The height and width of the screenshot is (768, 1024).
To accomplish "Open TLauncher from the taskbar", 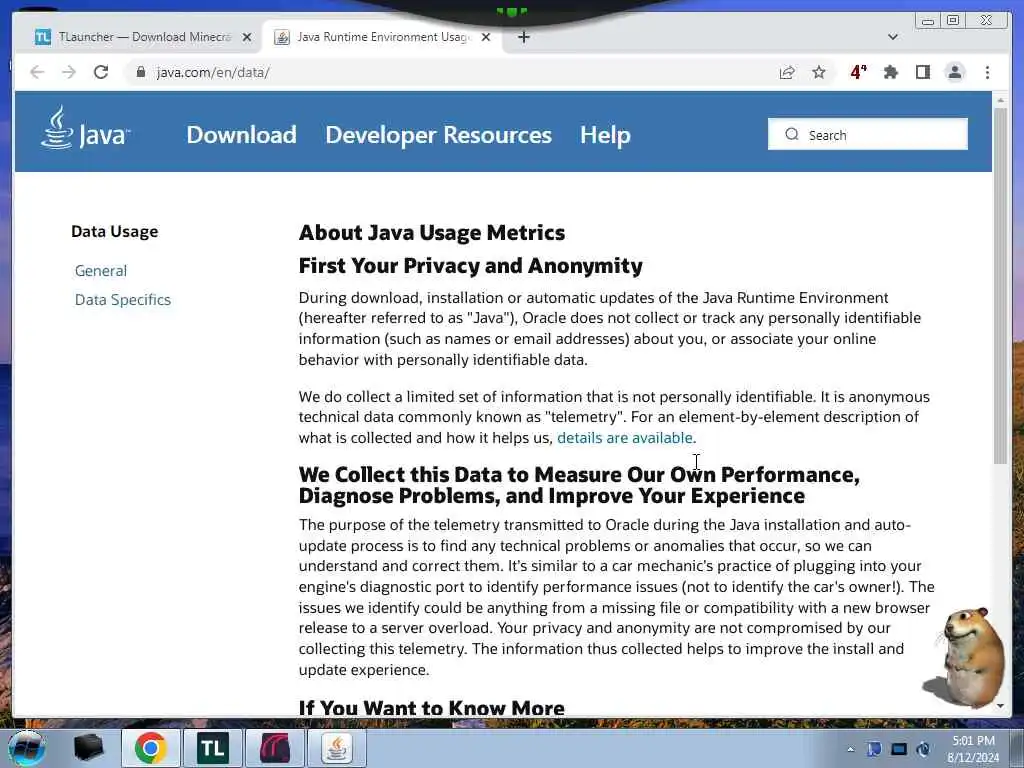I will 212,748.
